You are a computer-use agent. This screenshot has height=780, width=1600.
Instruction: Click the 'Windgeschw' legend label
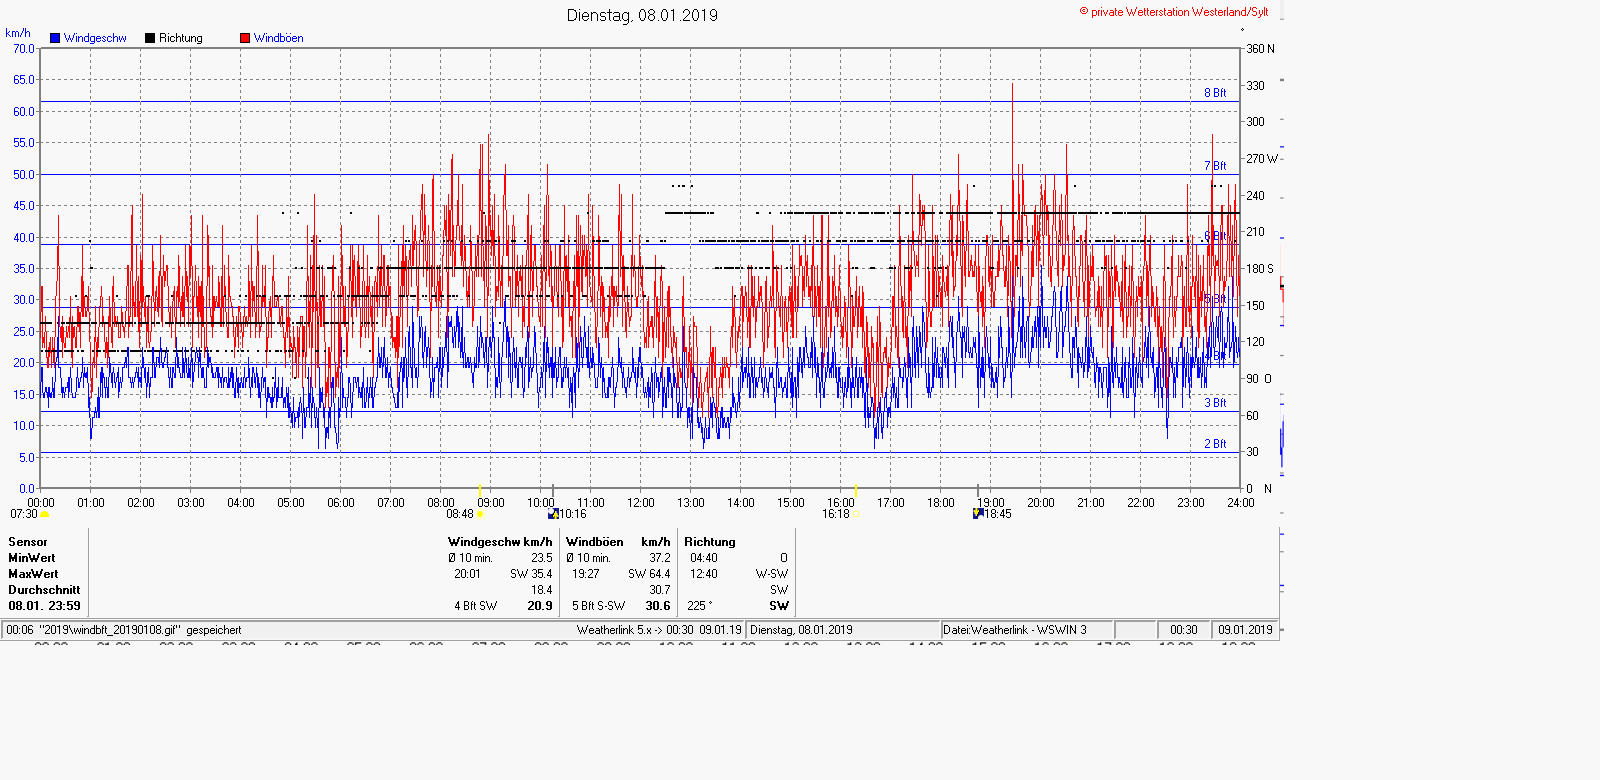95,38
